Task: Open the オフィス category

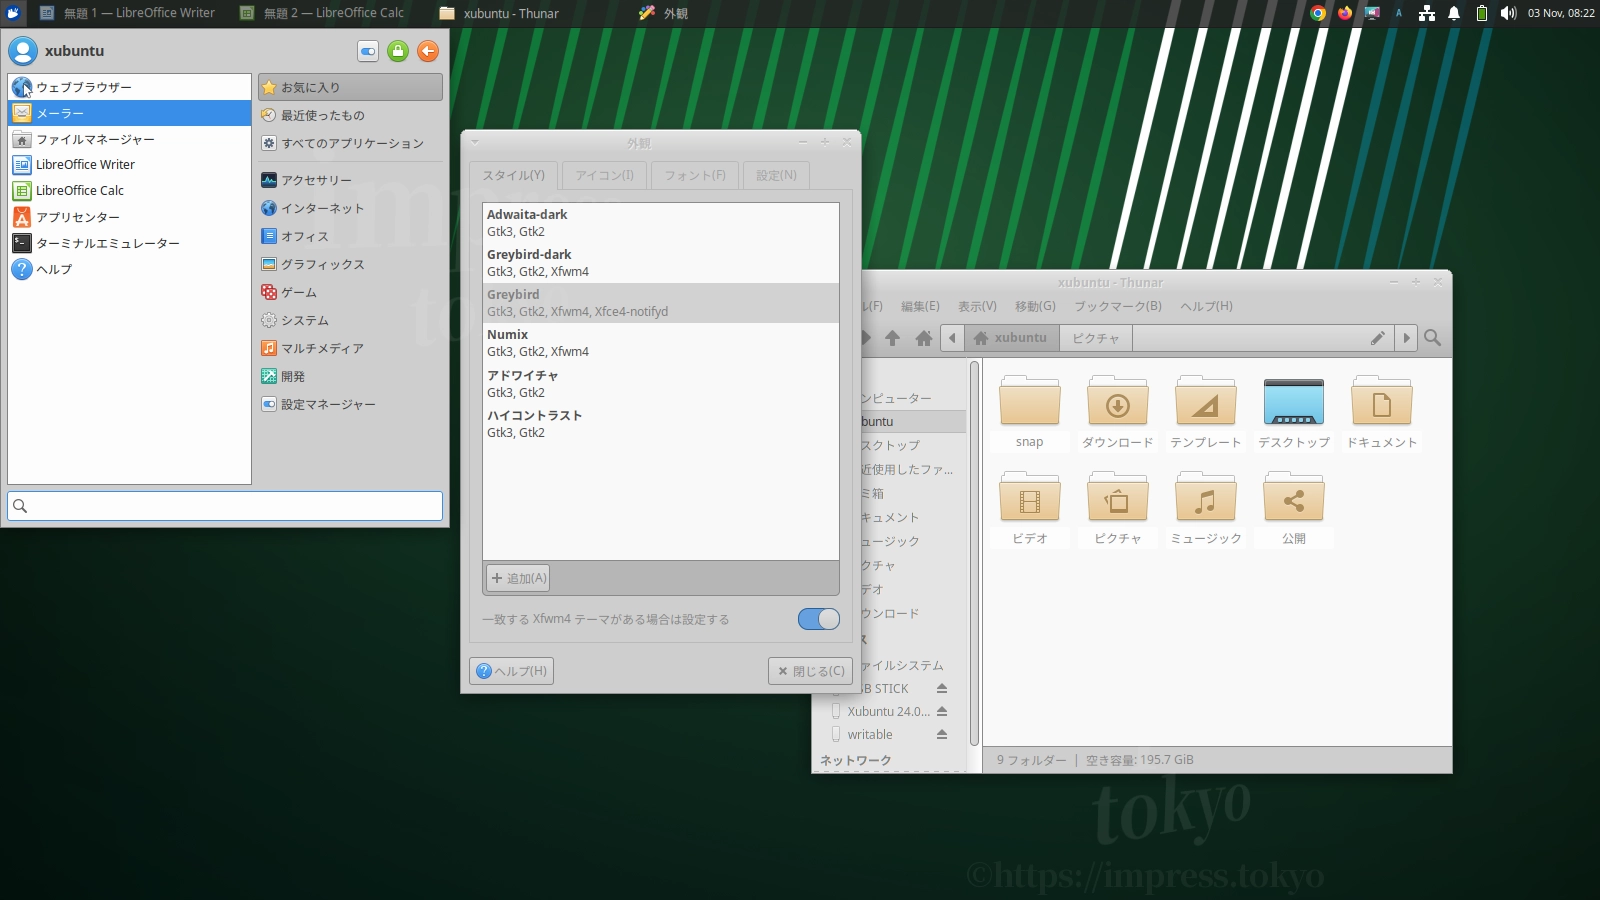Action: coord(350,236)
